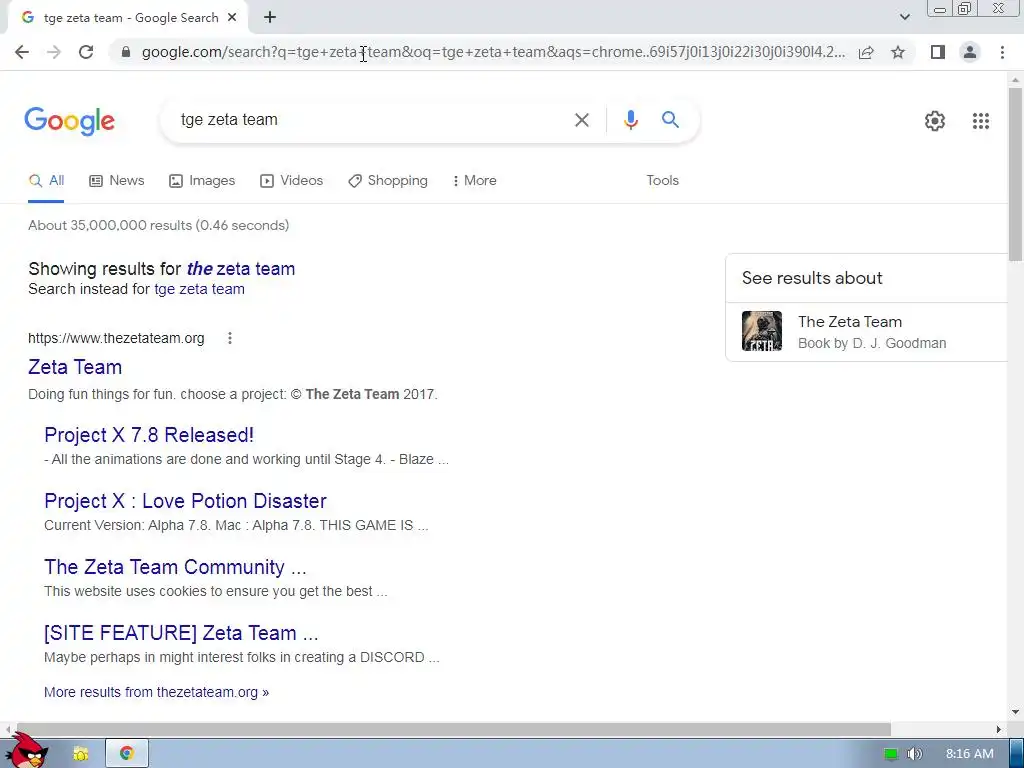Share this page icon in address bar

coord(866,52)
